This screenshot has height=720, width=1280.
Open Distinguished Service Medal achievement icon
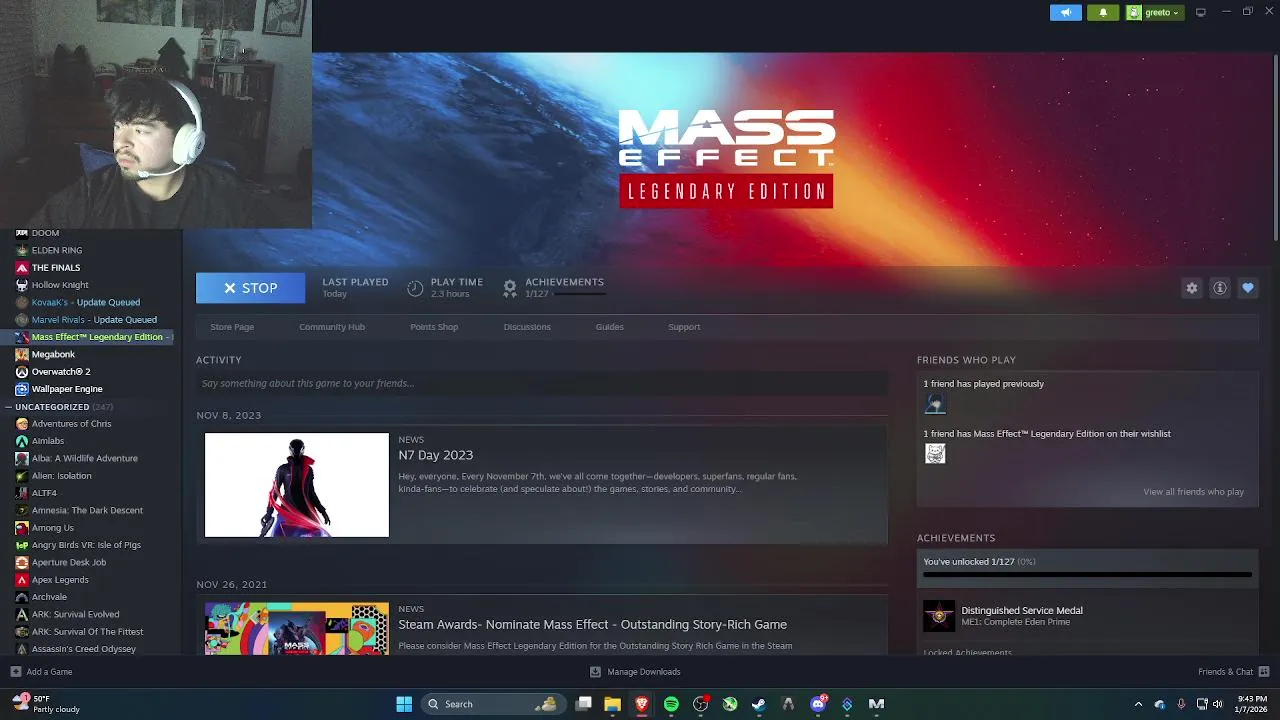coord(939,616)
